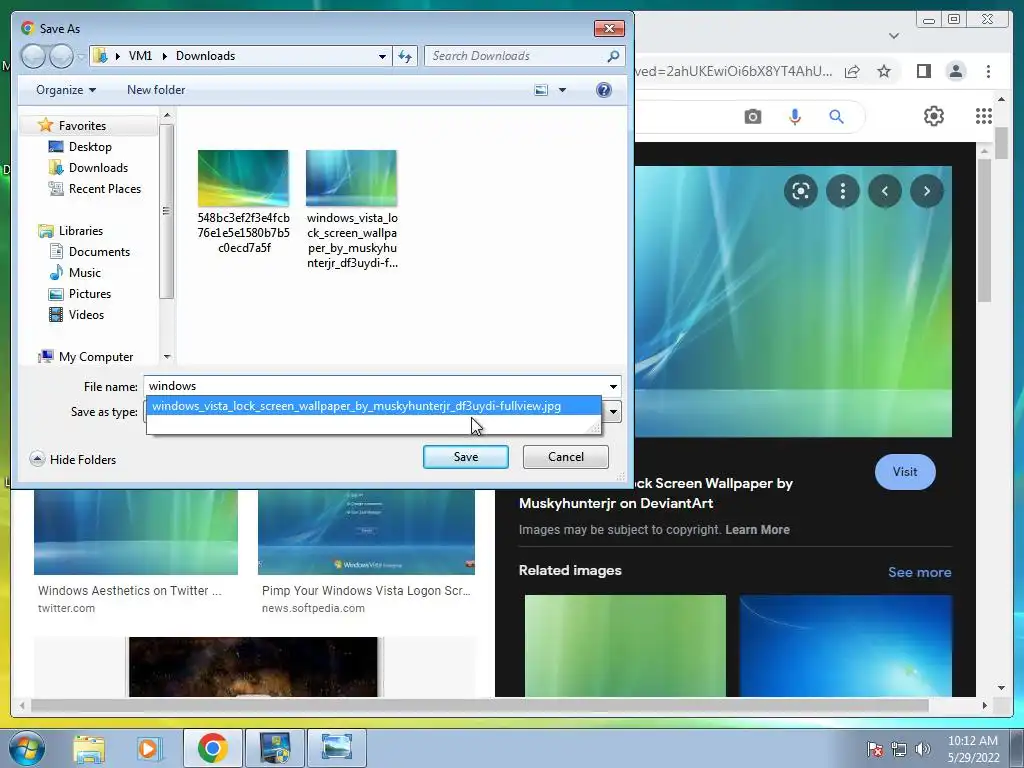The image size is (1024, 768).
Task: Open image preview three-dot options
Action: click(842, 191)
